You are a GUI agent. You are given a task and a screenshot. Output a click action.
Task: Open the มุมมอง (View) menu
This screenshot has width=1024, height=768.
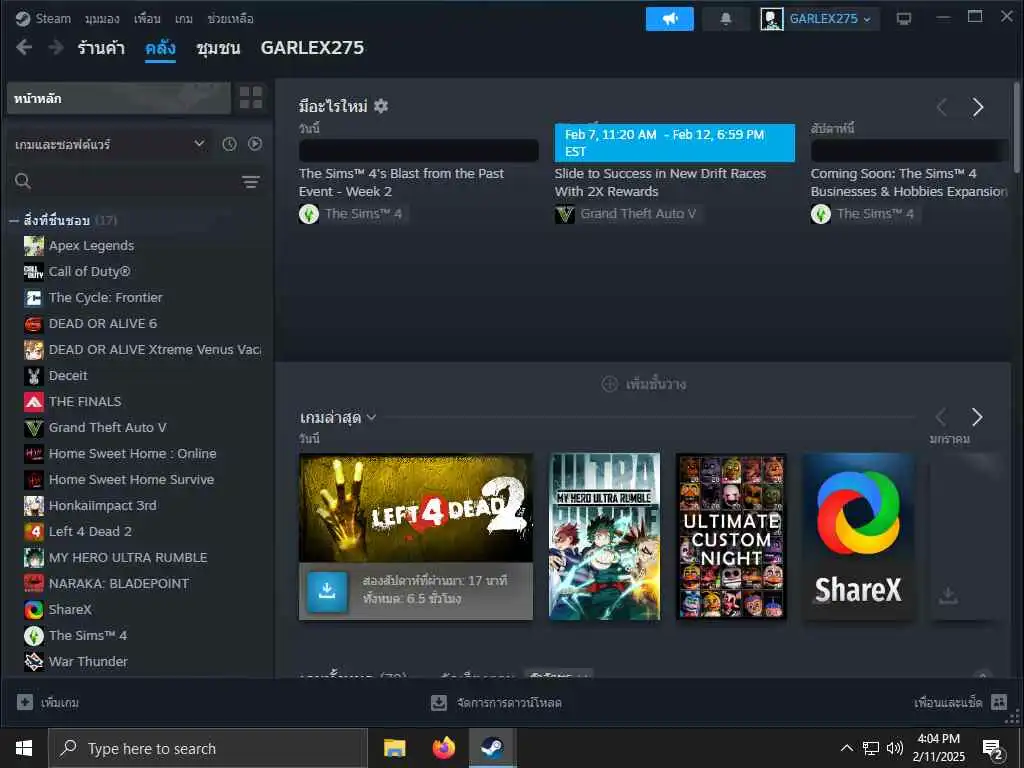102,19
